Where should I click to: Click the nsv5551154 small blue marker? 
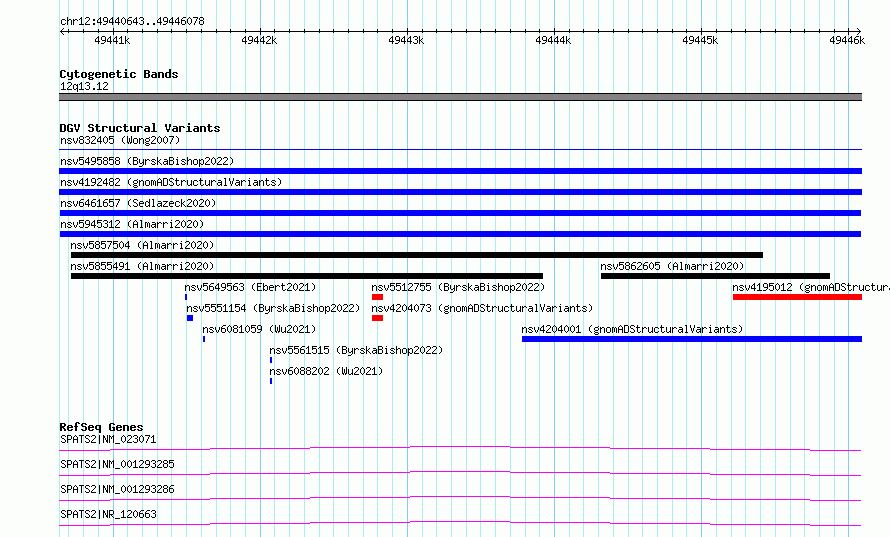coord(190,318)
